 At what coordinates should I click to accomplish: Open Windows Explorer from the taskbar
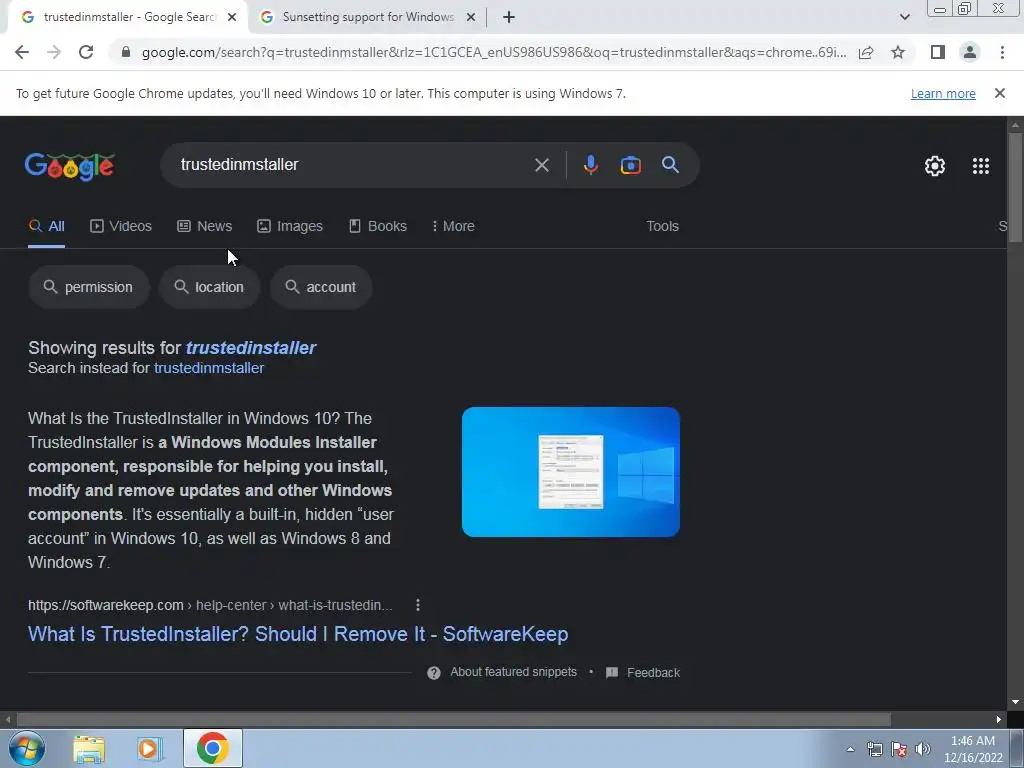89,748
